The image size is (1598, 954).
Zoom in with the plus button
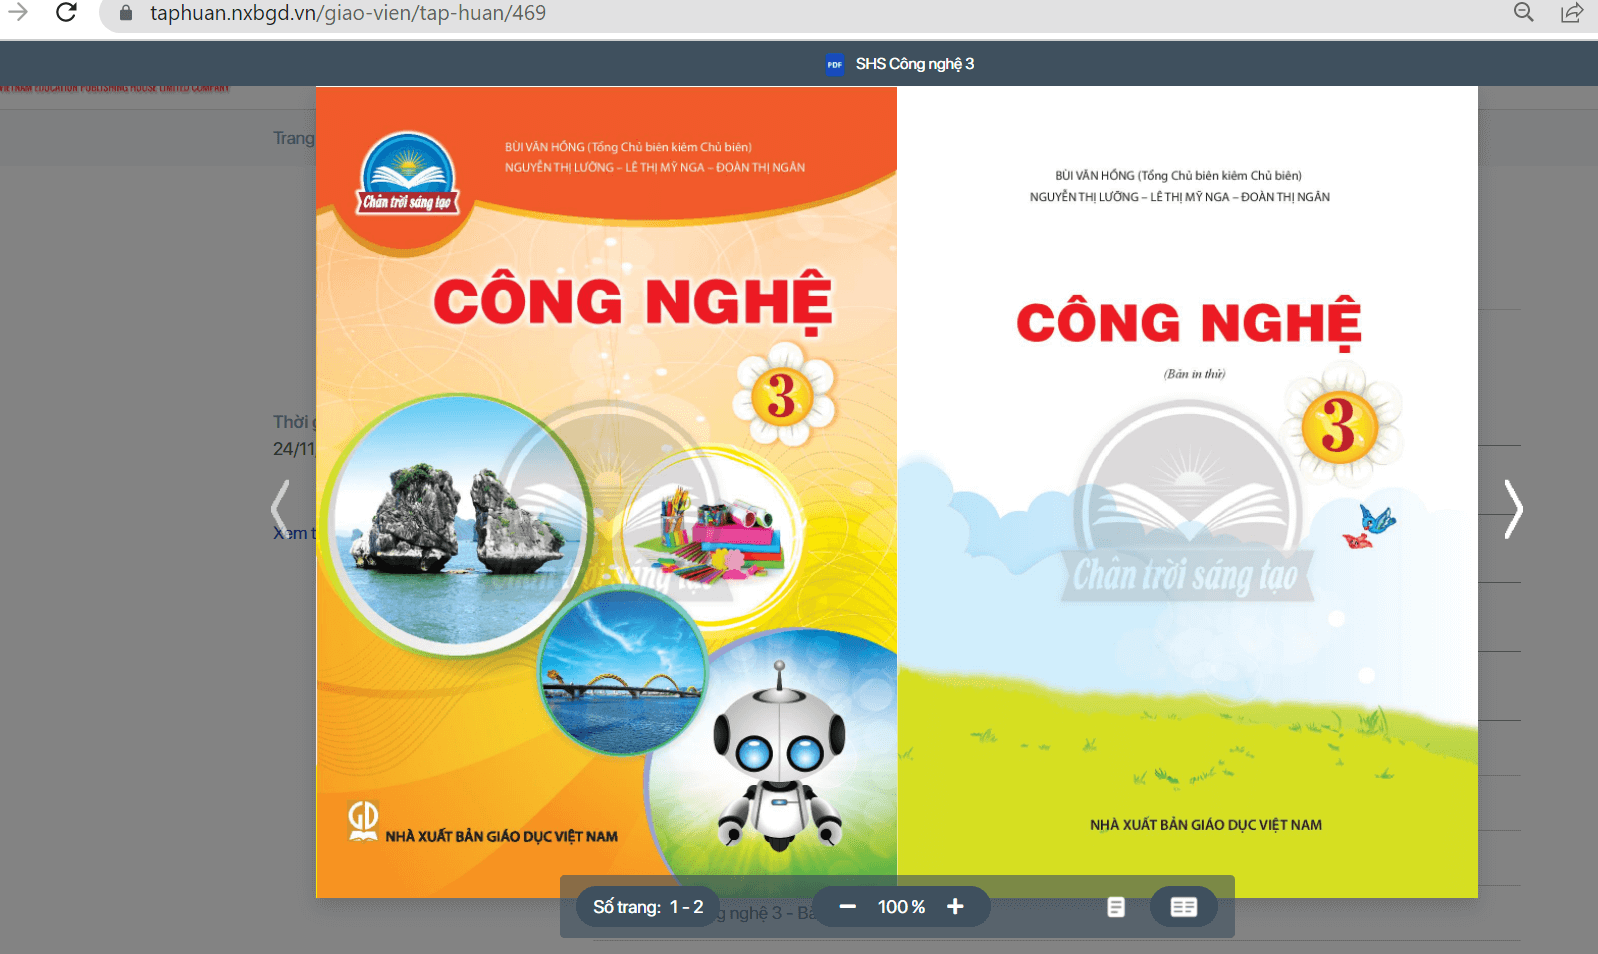click(955, 907)
